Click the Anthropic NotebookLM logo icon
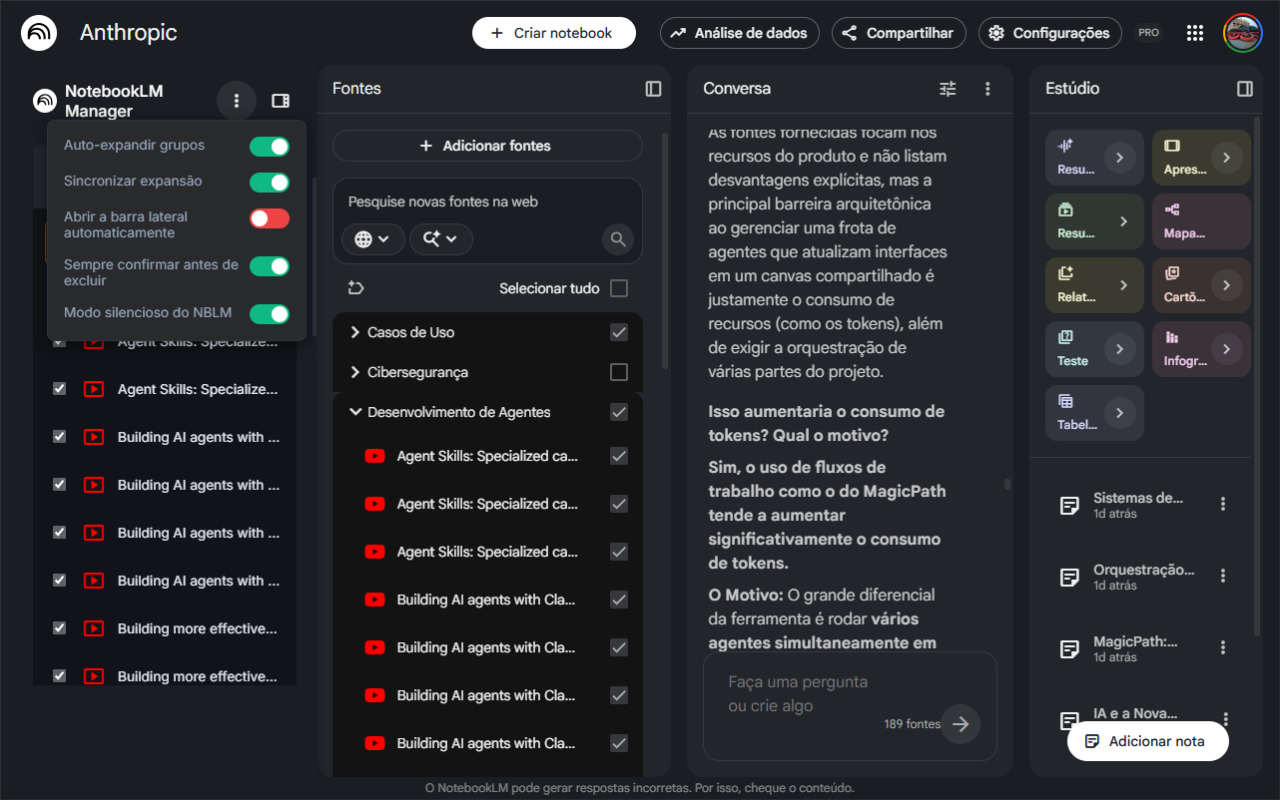 pos(39,33)
